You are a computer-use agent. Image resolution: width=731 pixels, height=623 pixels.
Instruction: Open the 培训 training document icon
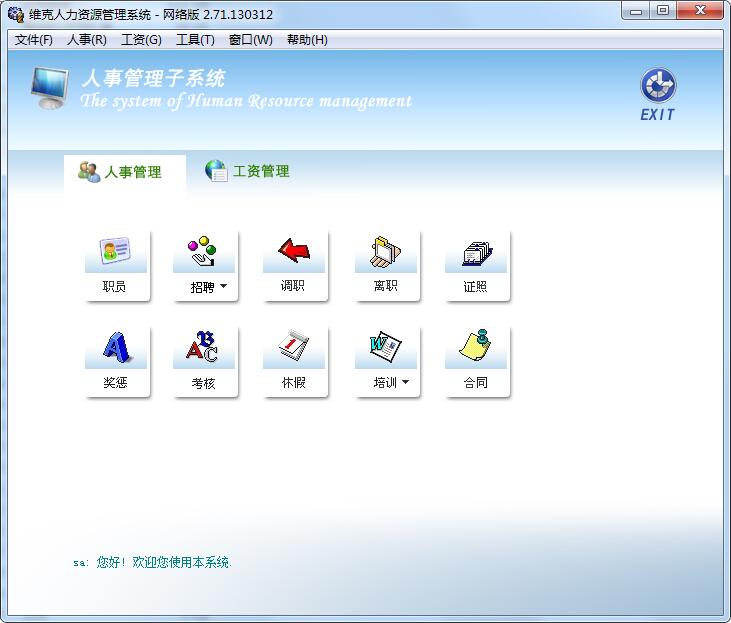coord(385,346)
